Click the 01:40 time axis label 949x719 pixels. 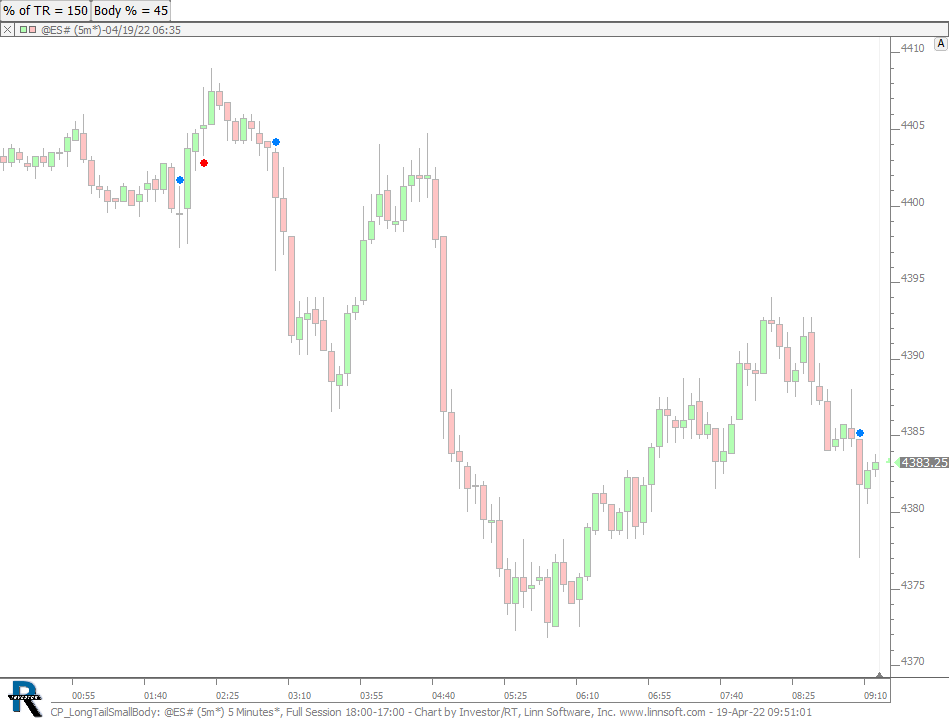156,696
